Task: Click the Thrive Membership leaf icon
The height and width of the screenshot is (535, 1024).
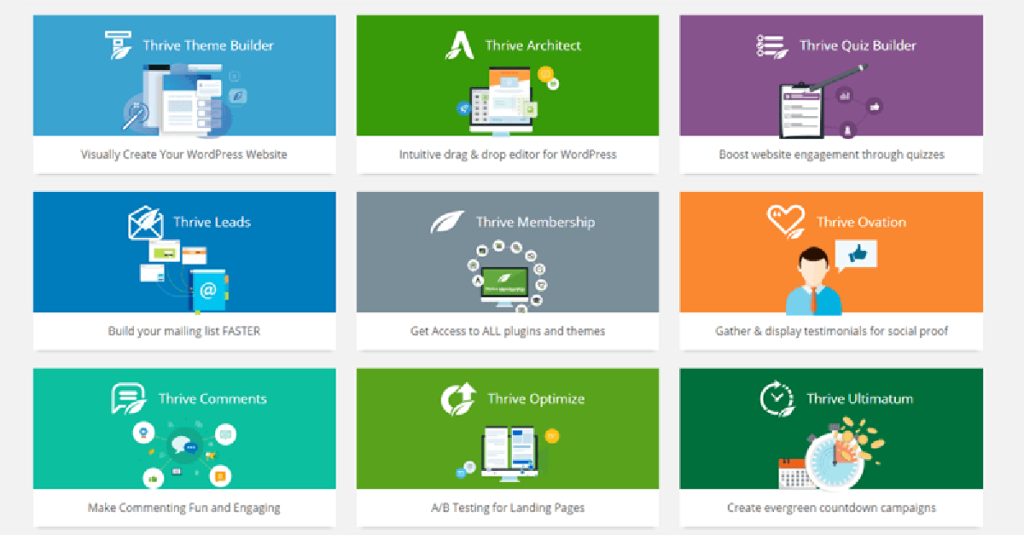Action: pyautogui.click(x=447, y=222)
